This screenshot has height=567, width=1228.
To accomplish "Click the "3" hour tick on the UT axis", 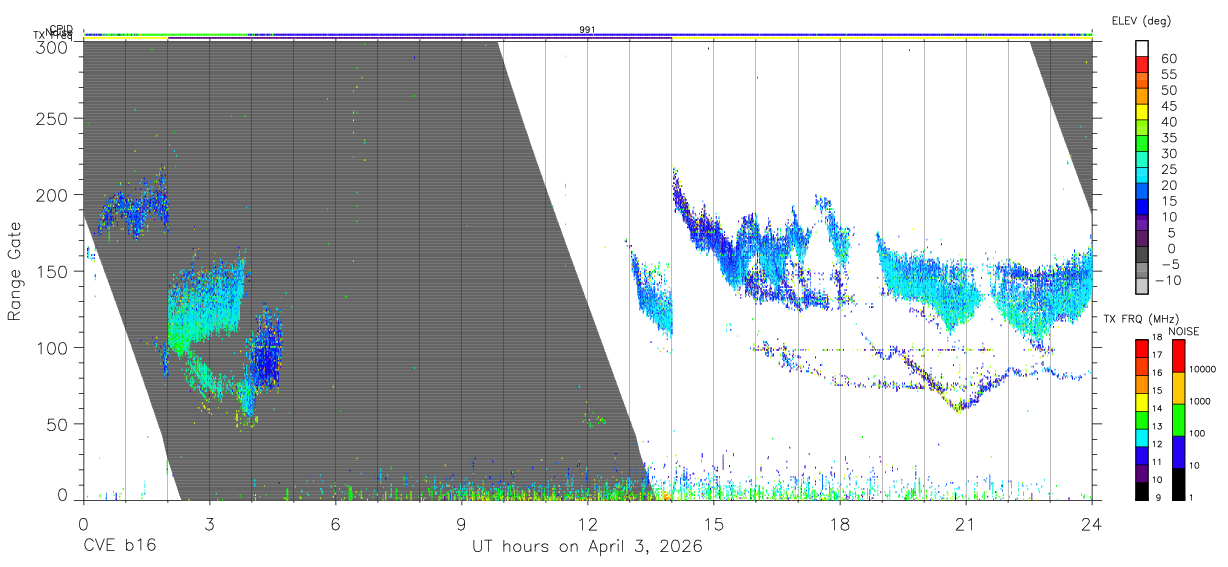I will coord(209,523).
